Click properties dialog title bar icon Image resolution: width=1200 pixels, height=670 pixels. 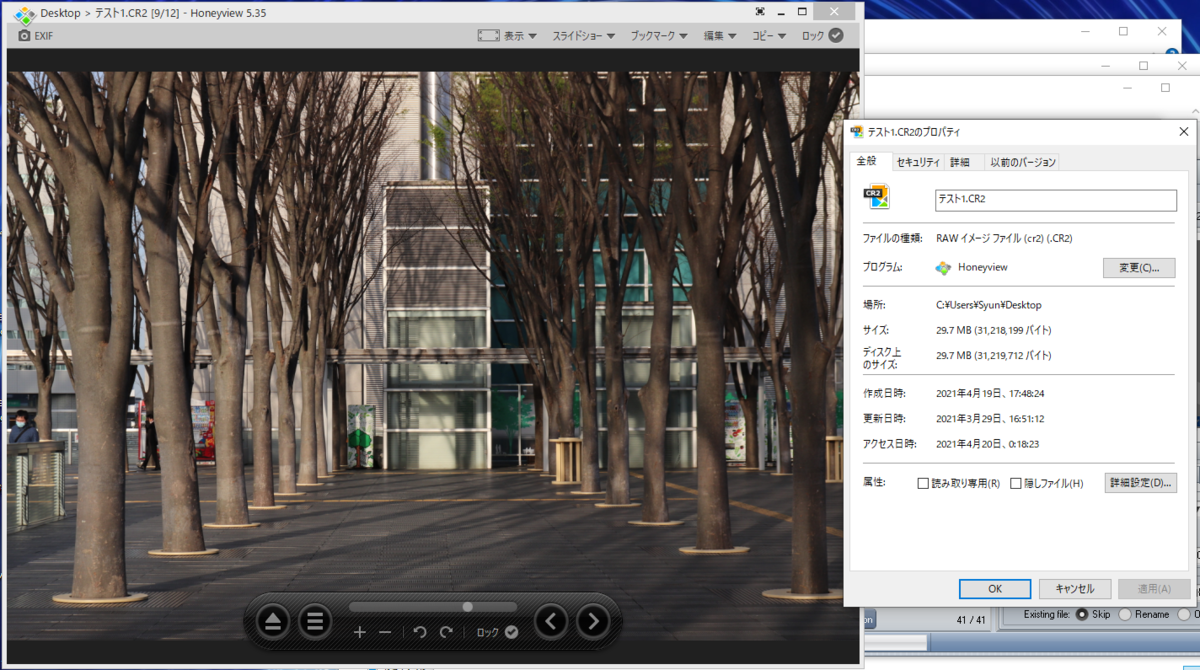coord(856,132)
